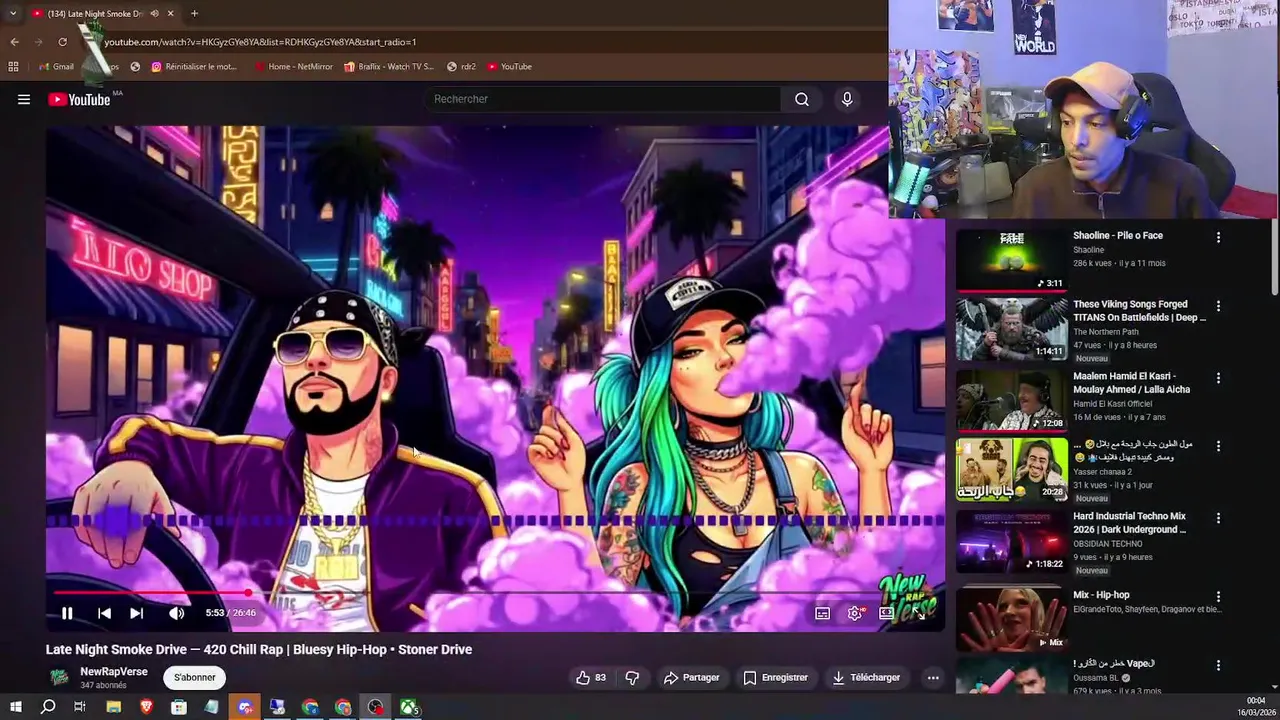Open the Xbox app in taskbar
This screenshot has height=720, width=1280.
tap(409, 707)
